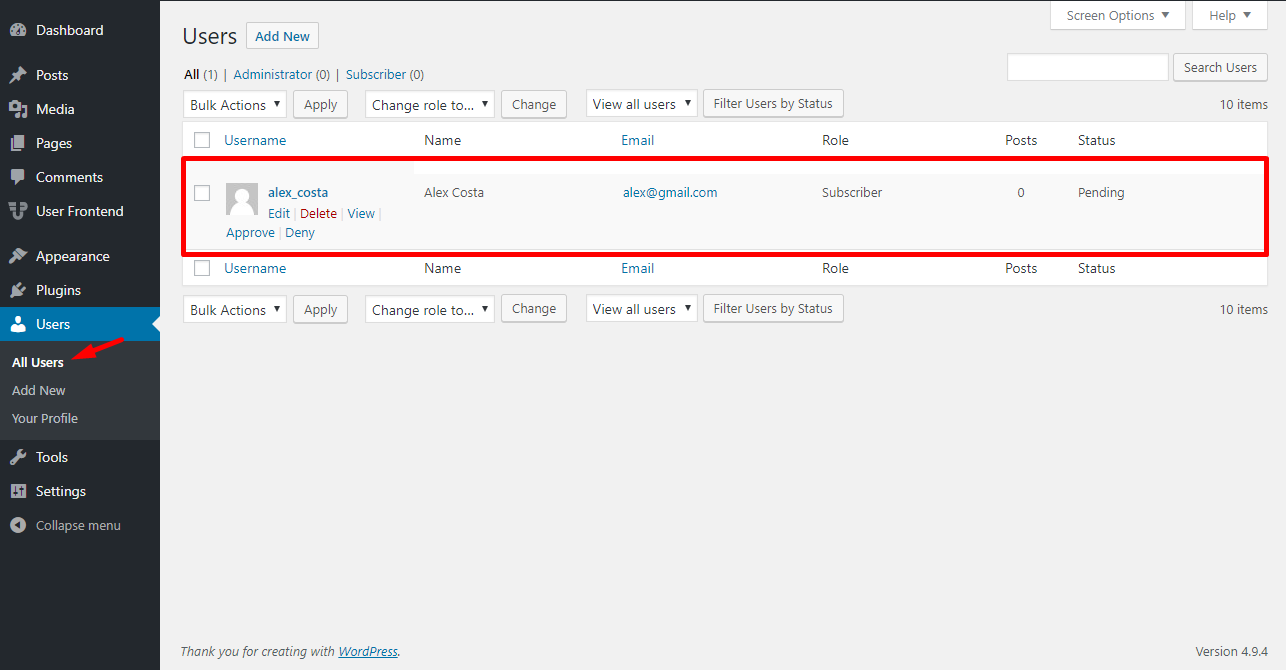This screenshot has width=1286, height=670.
Task: Tick the select-all checkbox in the bottom footer row
Action: (x=202, y=268)
